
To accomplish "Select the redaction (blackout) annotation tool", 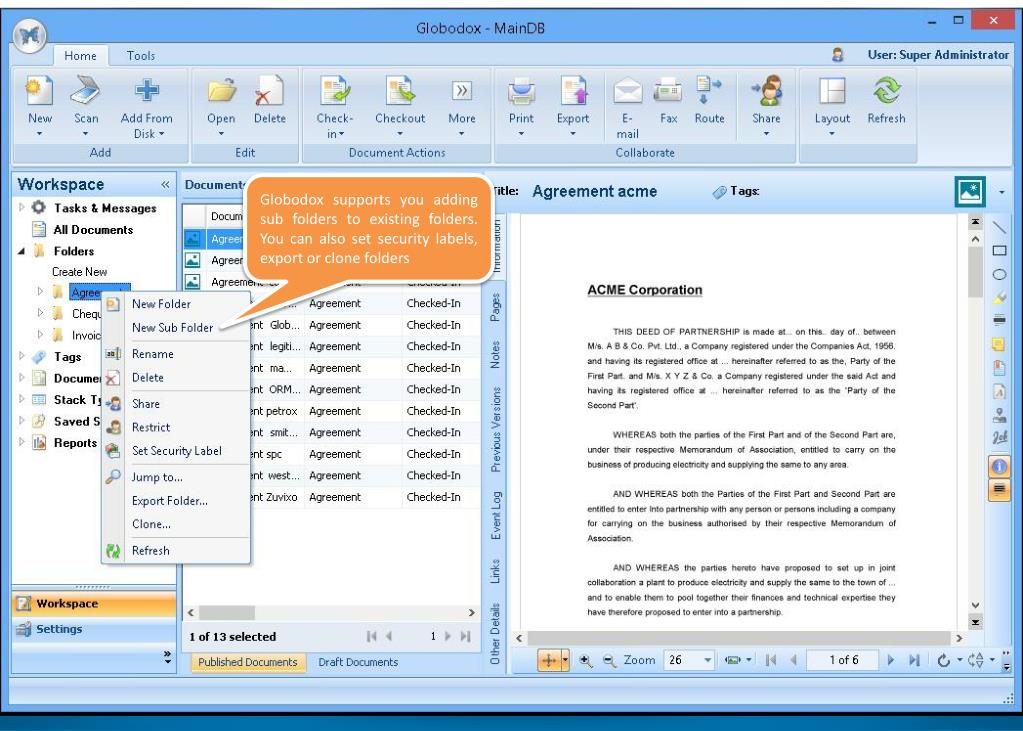I will [999, 320].
